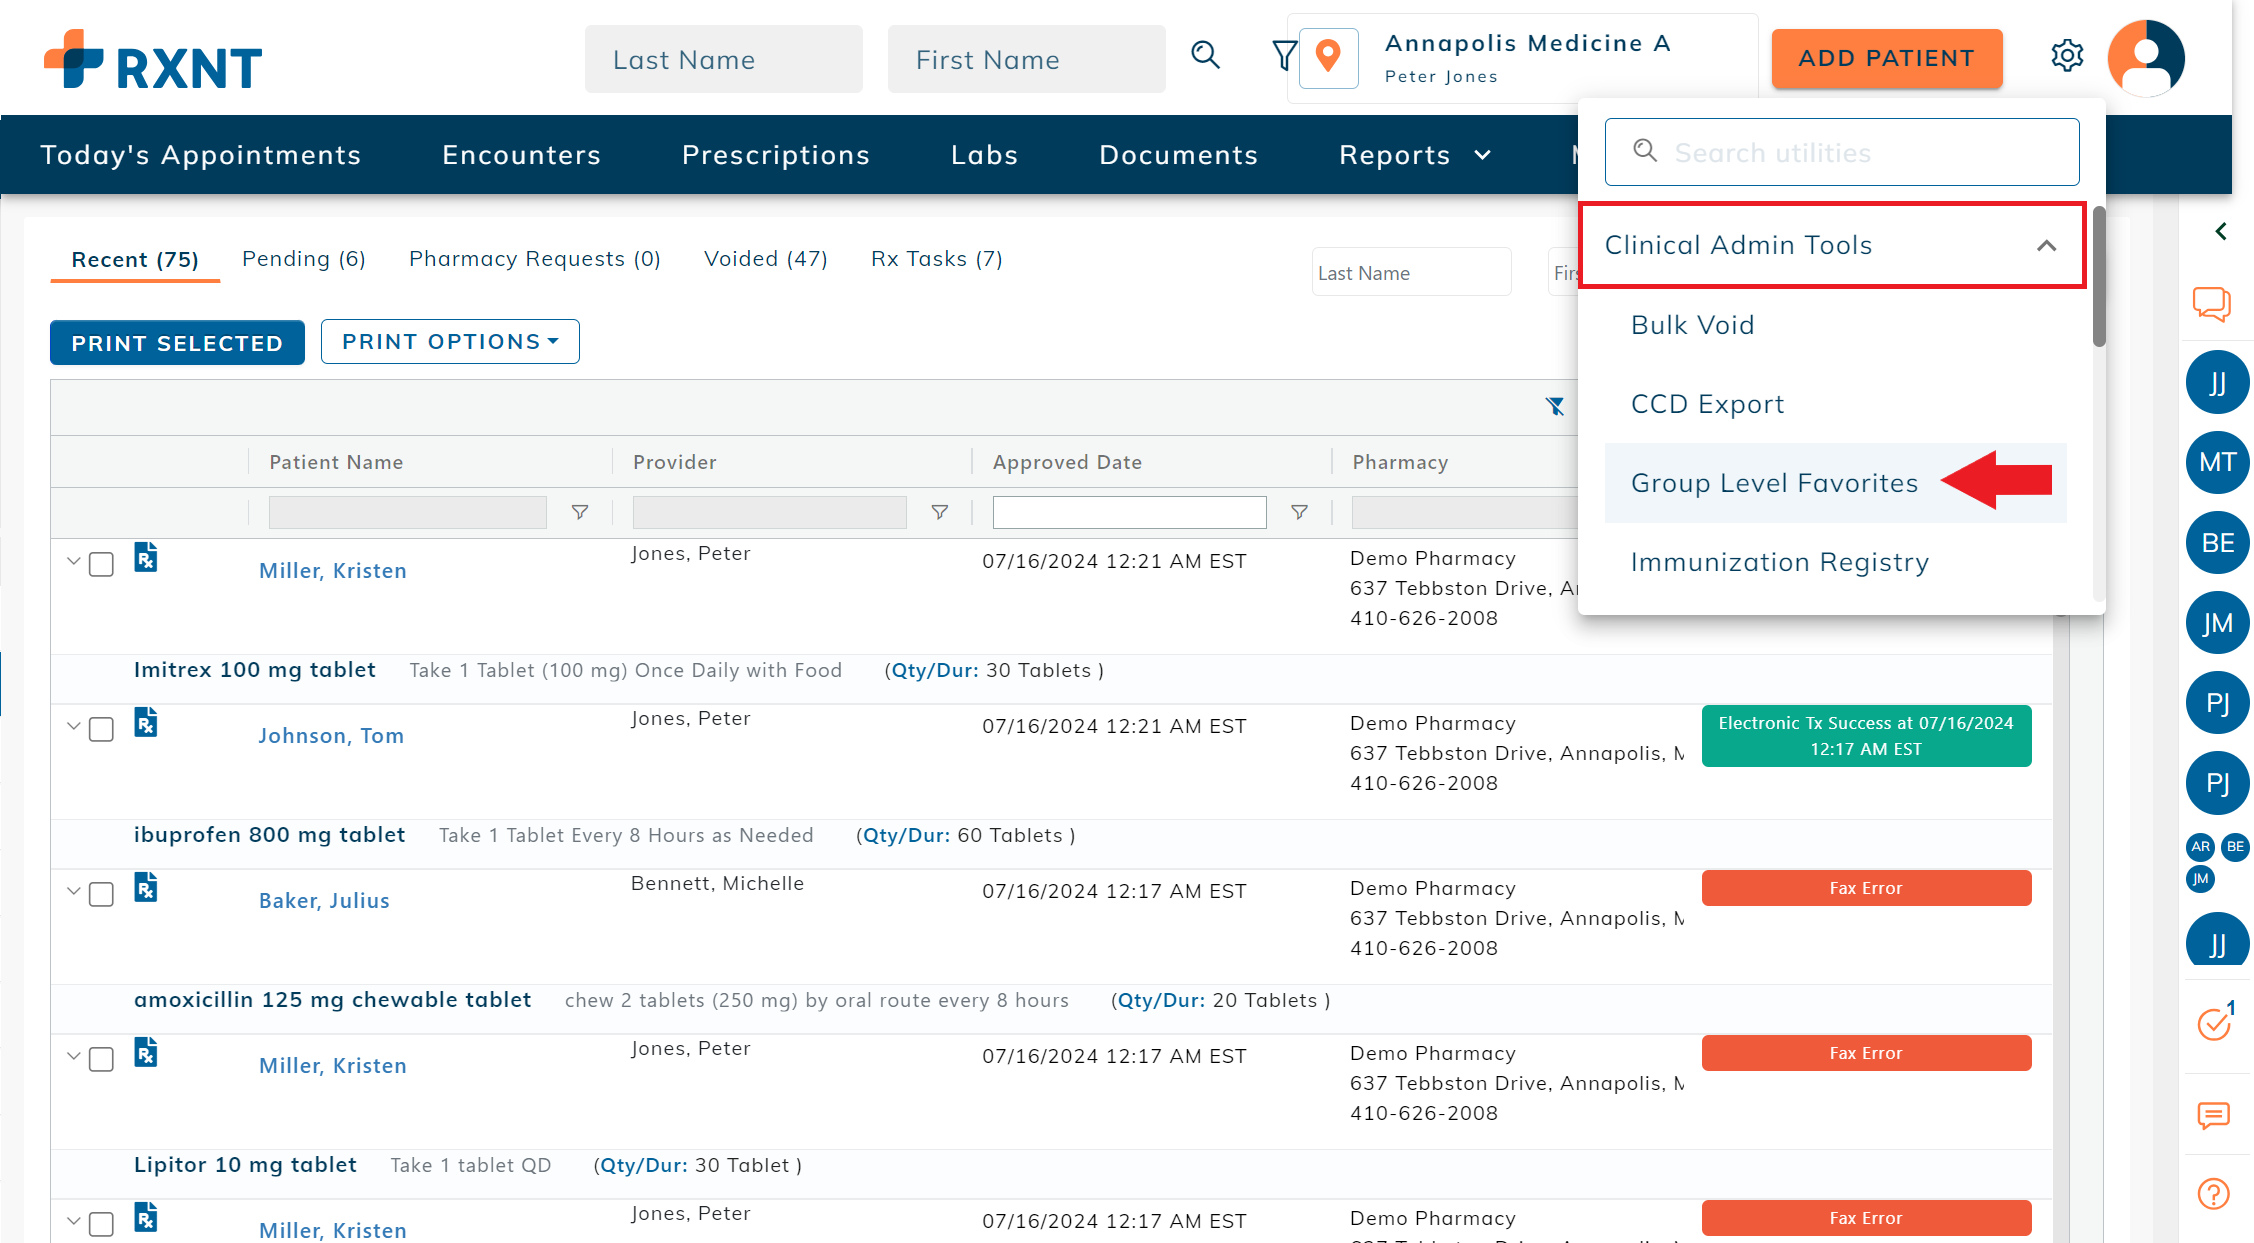The width and height of the screenshot is (2254, 1243).
Task: Click the ADD PATIENT button
Action: [x=1886, y=58]
